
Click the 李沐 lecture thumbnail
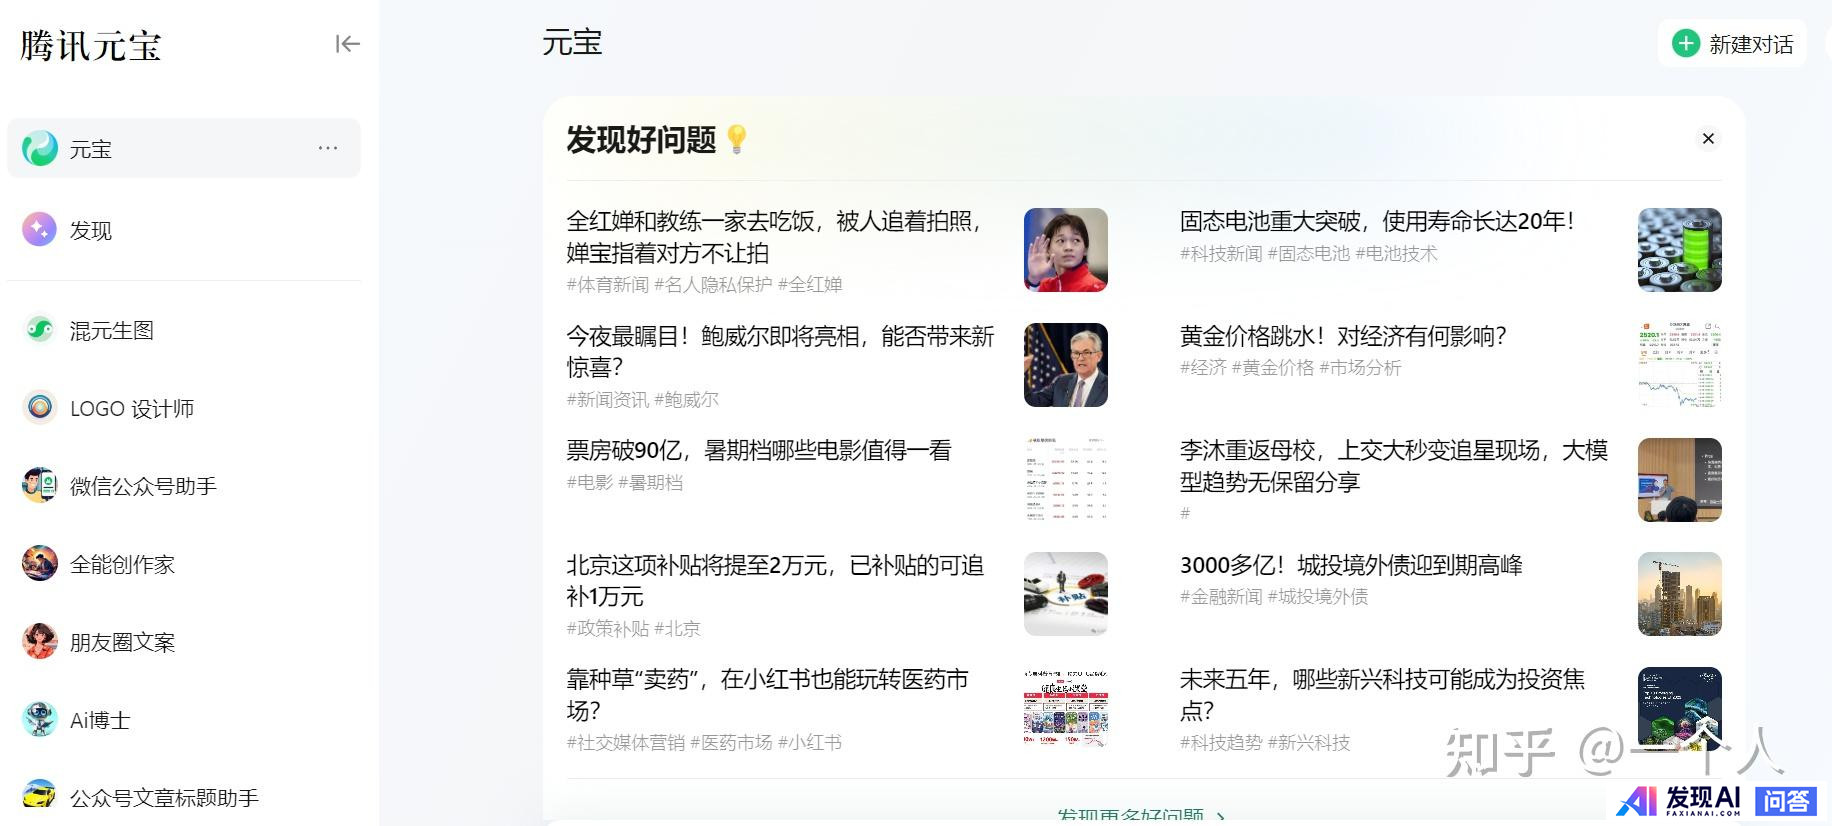pyautogui.click(x=1680, y=479)
